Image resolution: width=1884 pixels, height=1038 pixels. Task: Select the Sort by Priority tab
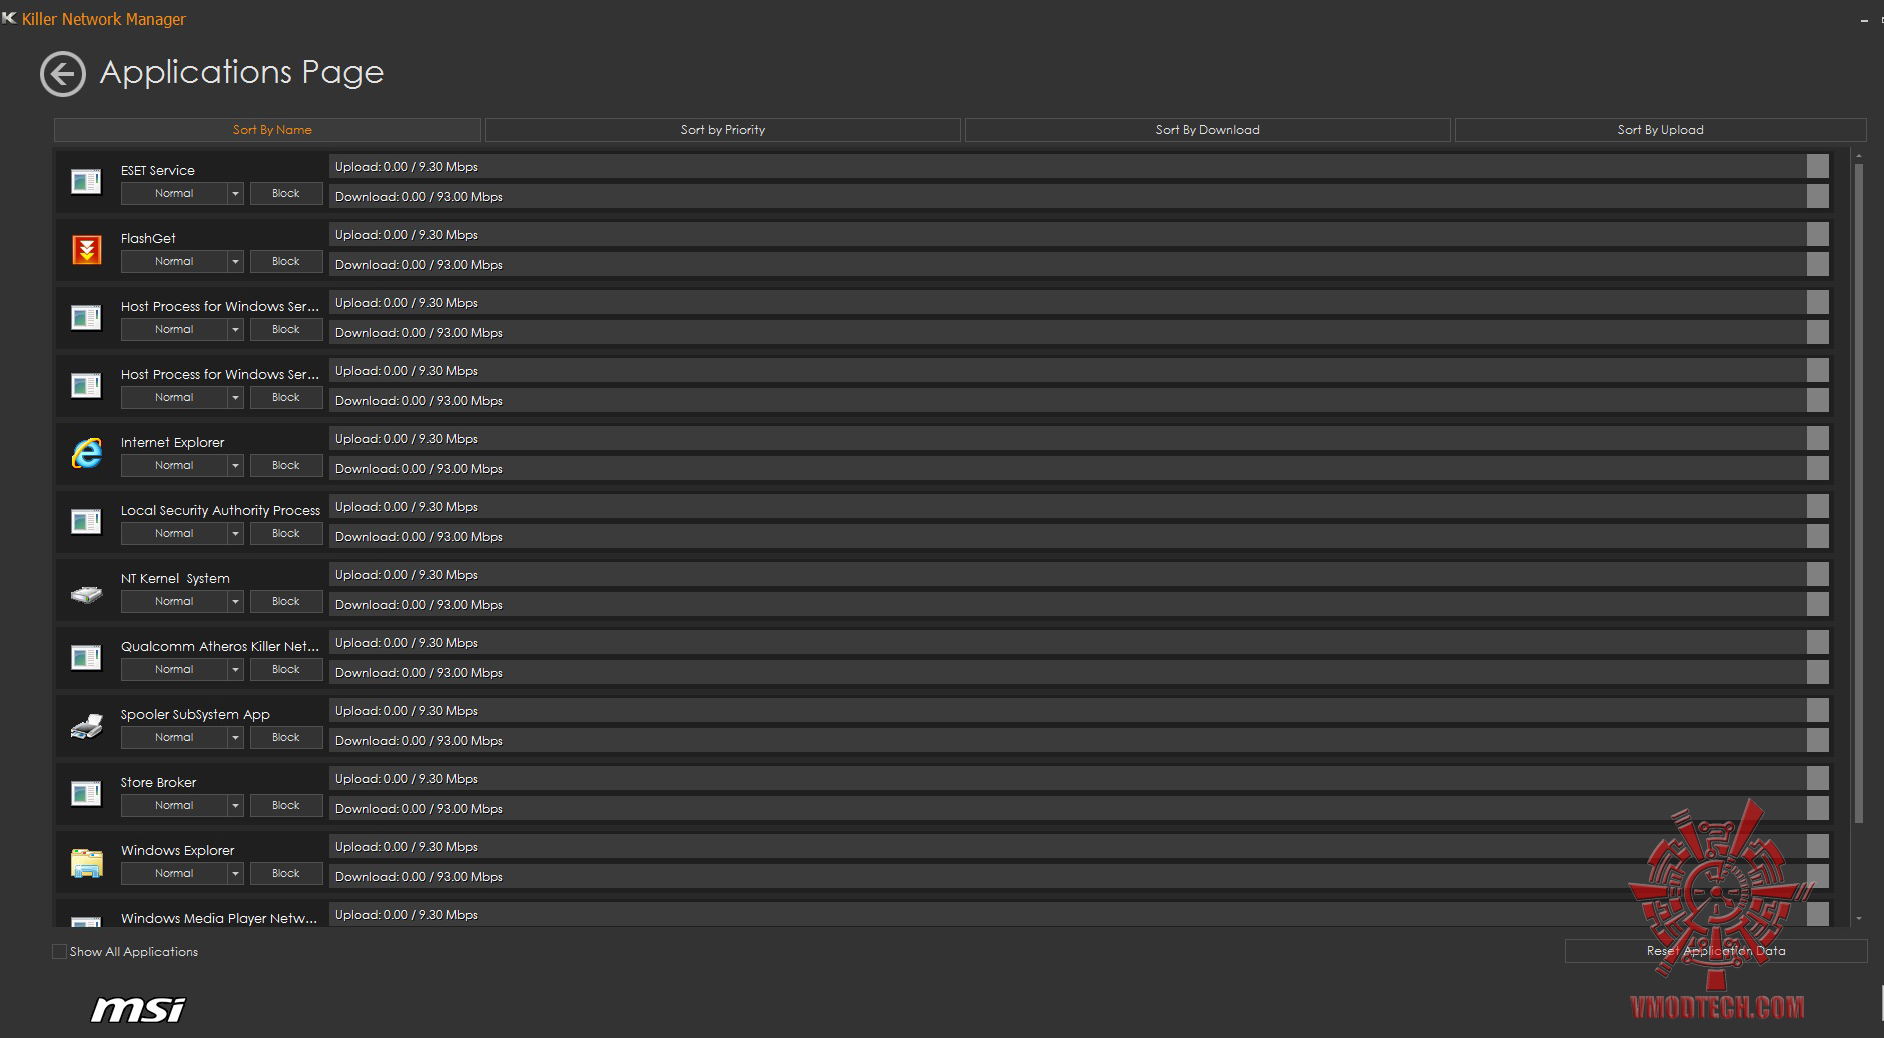[x=722, y=130]
